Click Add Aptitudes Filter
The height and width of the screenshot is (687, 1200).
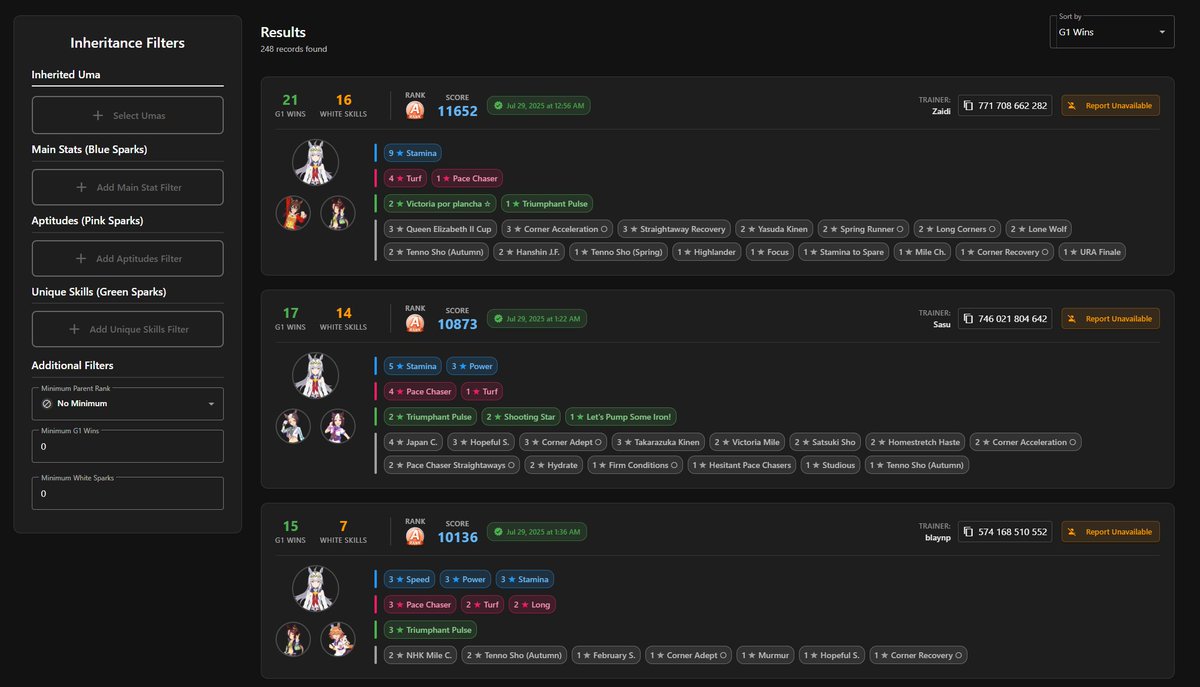pos(127,258)
